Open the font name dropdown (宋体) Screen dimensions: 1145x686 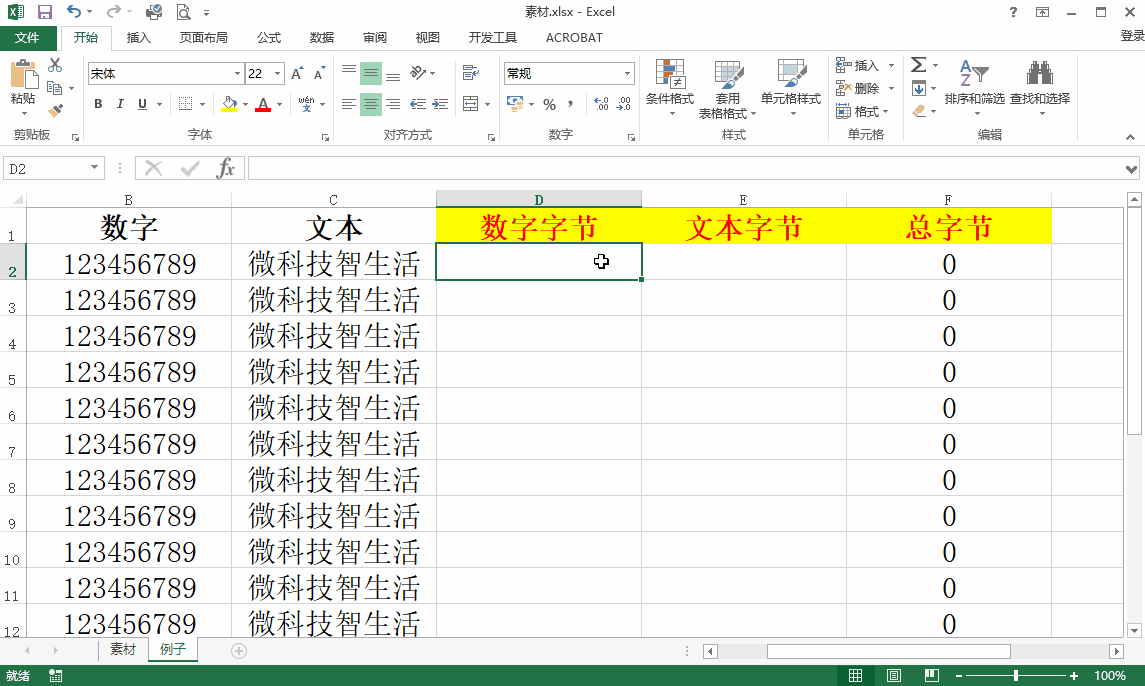237,74
